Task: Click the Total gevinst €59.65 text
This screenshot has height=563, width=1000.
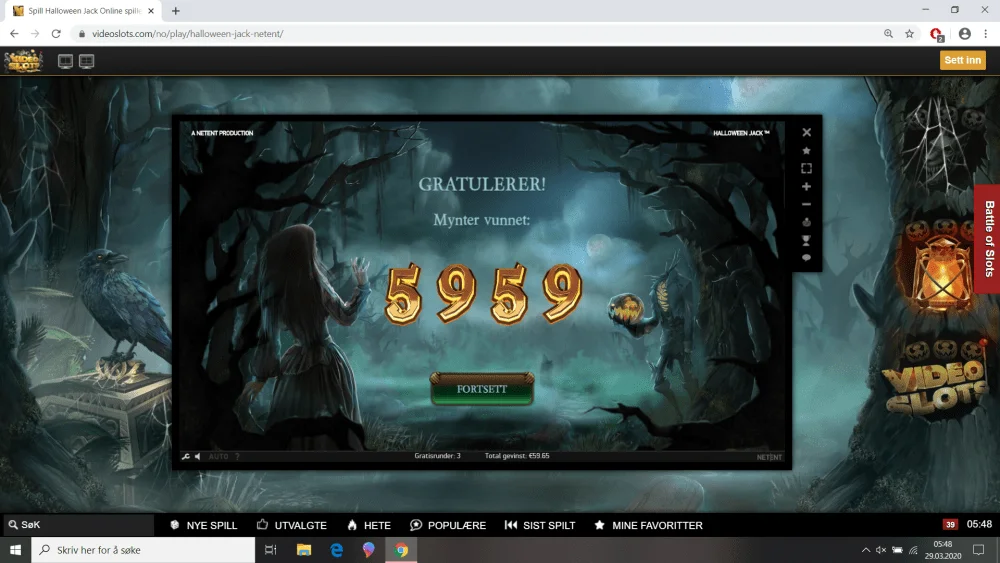Action: point(517,456)
